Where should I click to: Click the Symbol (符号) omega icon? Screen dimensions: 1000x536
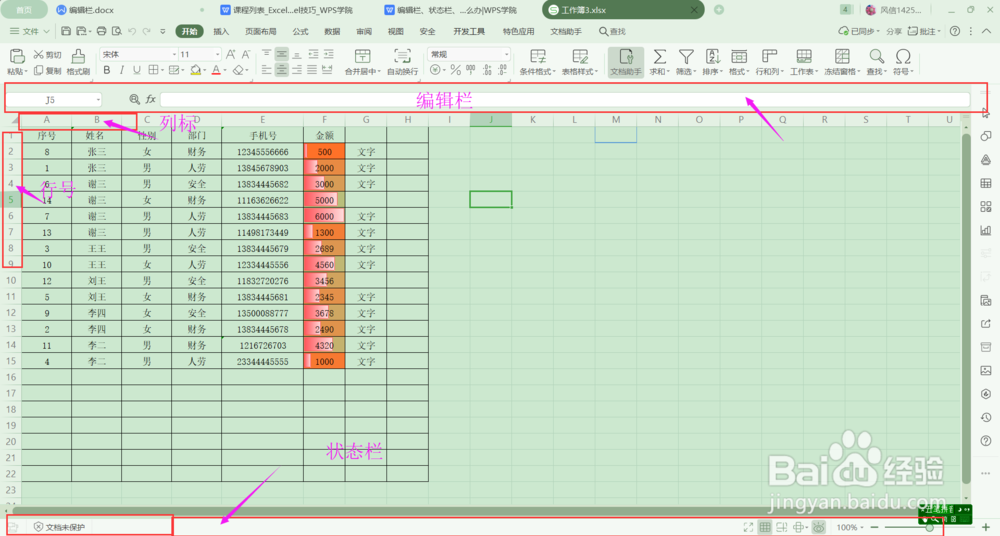click(x=902, y=57)
